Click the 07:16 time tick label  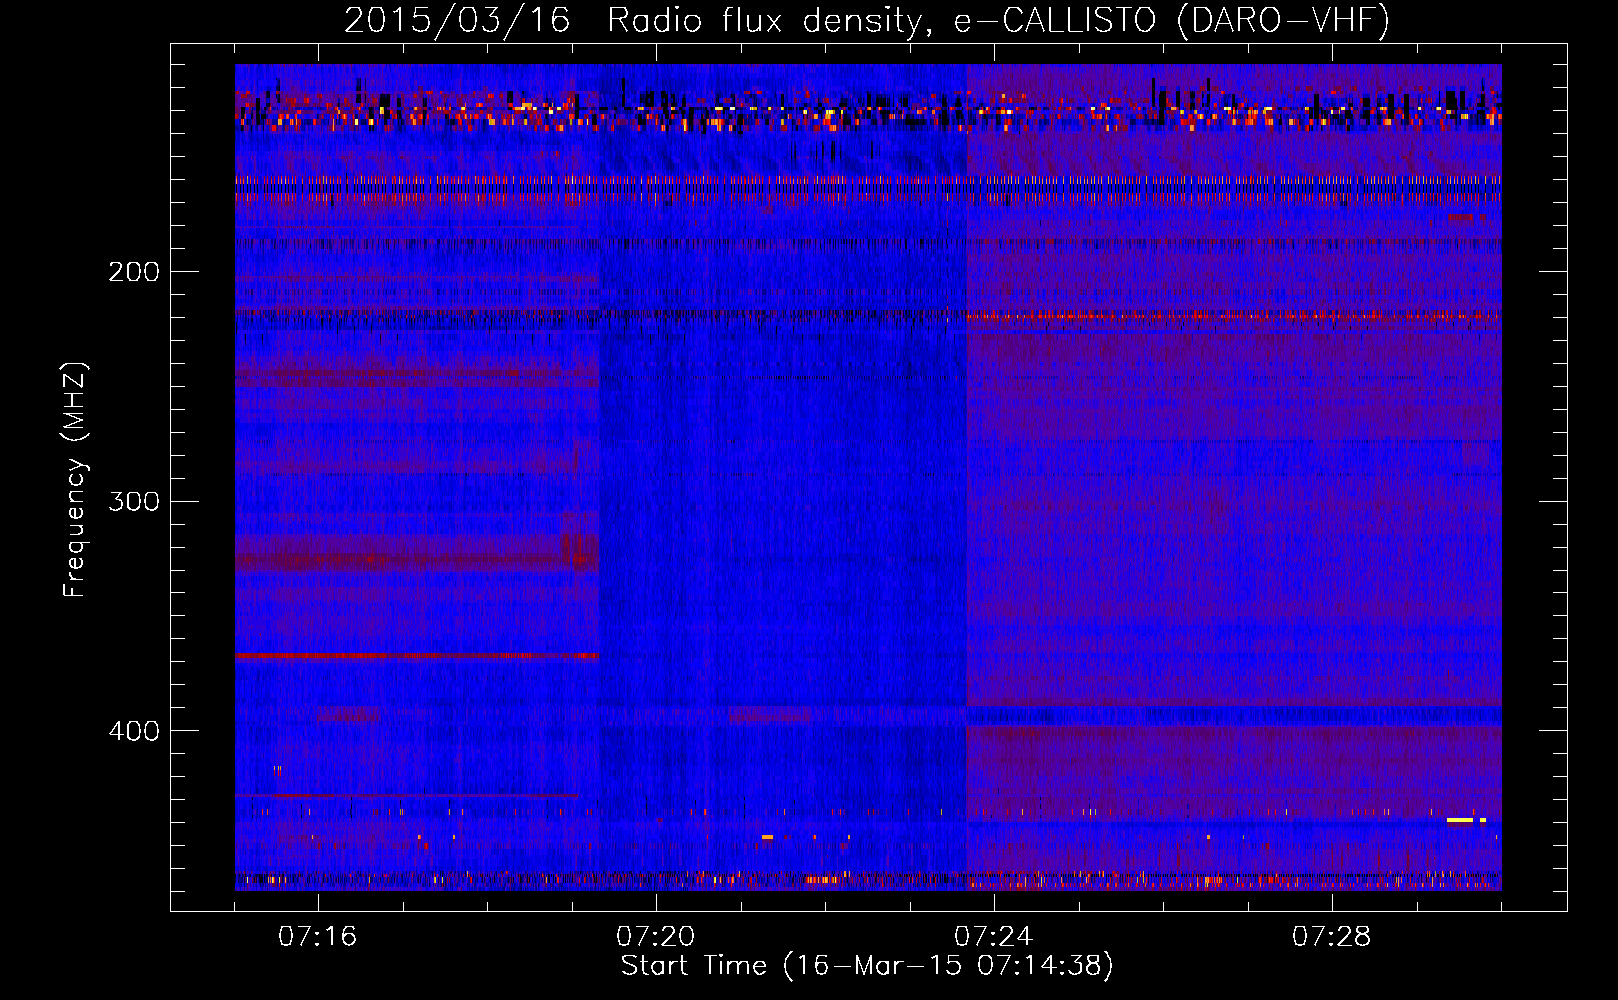(x=317, y=936)
